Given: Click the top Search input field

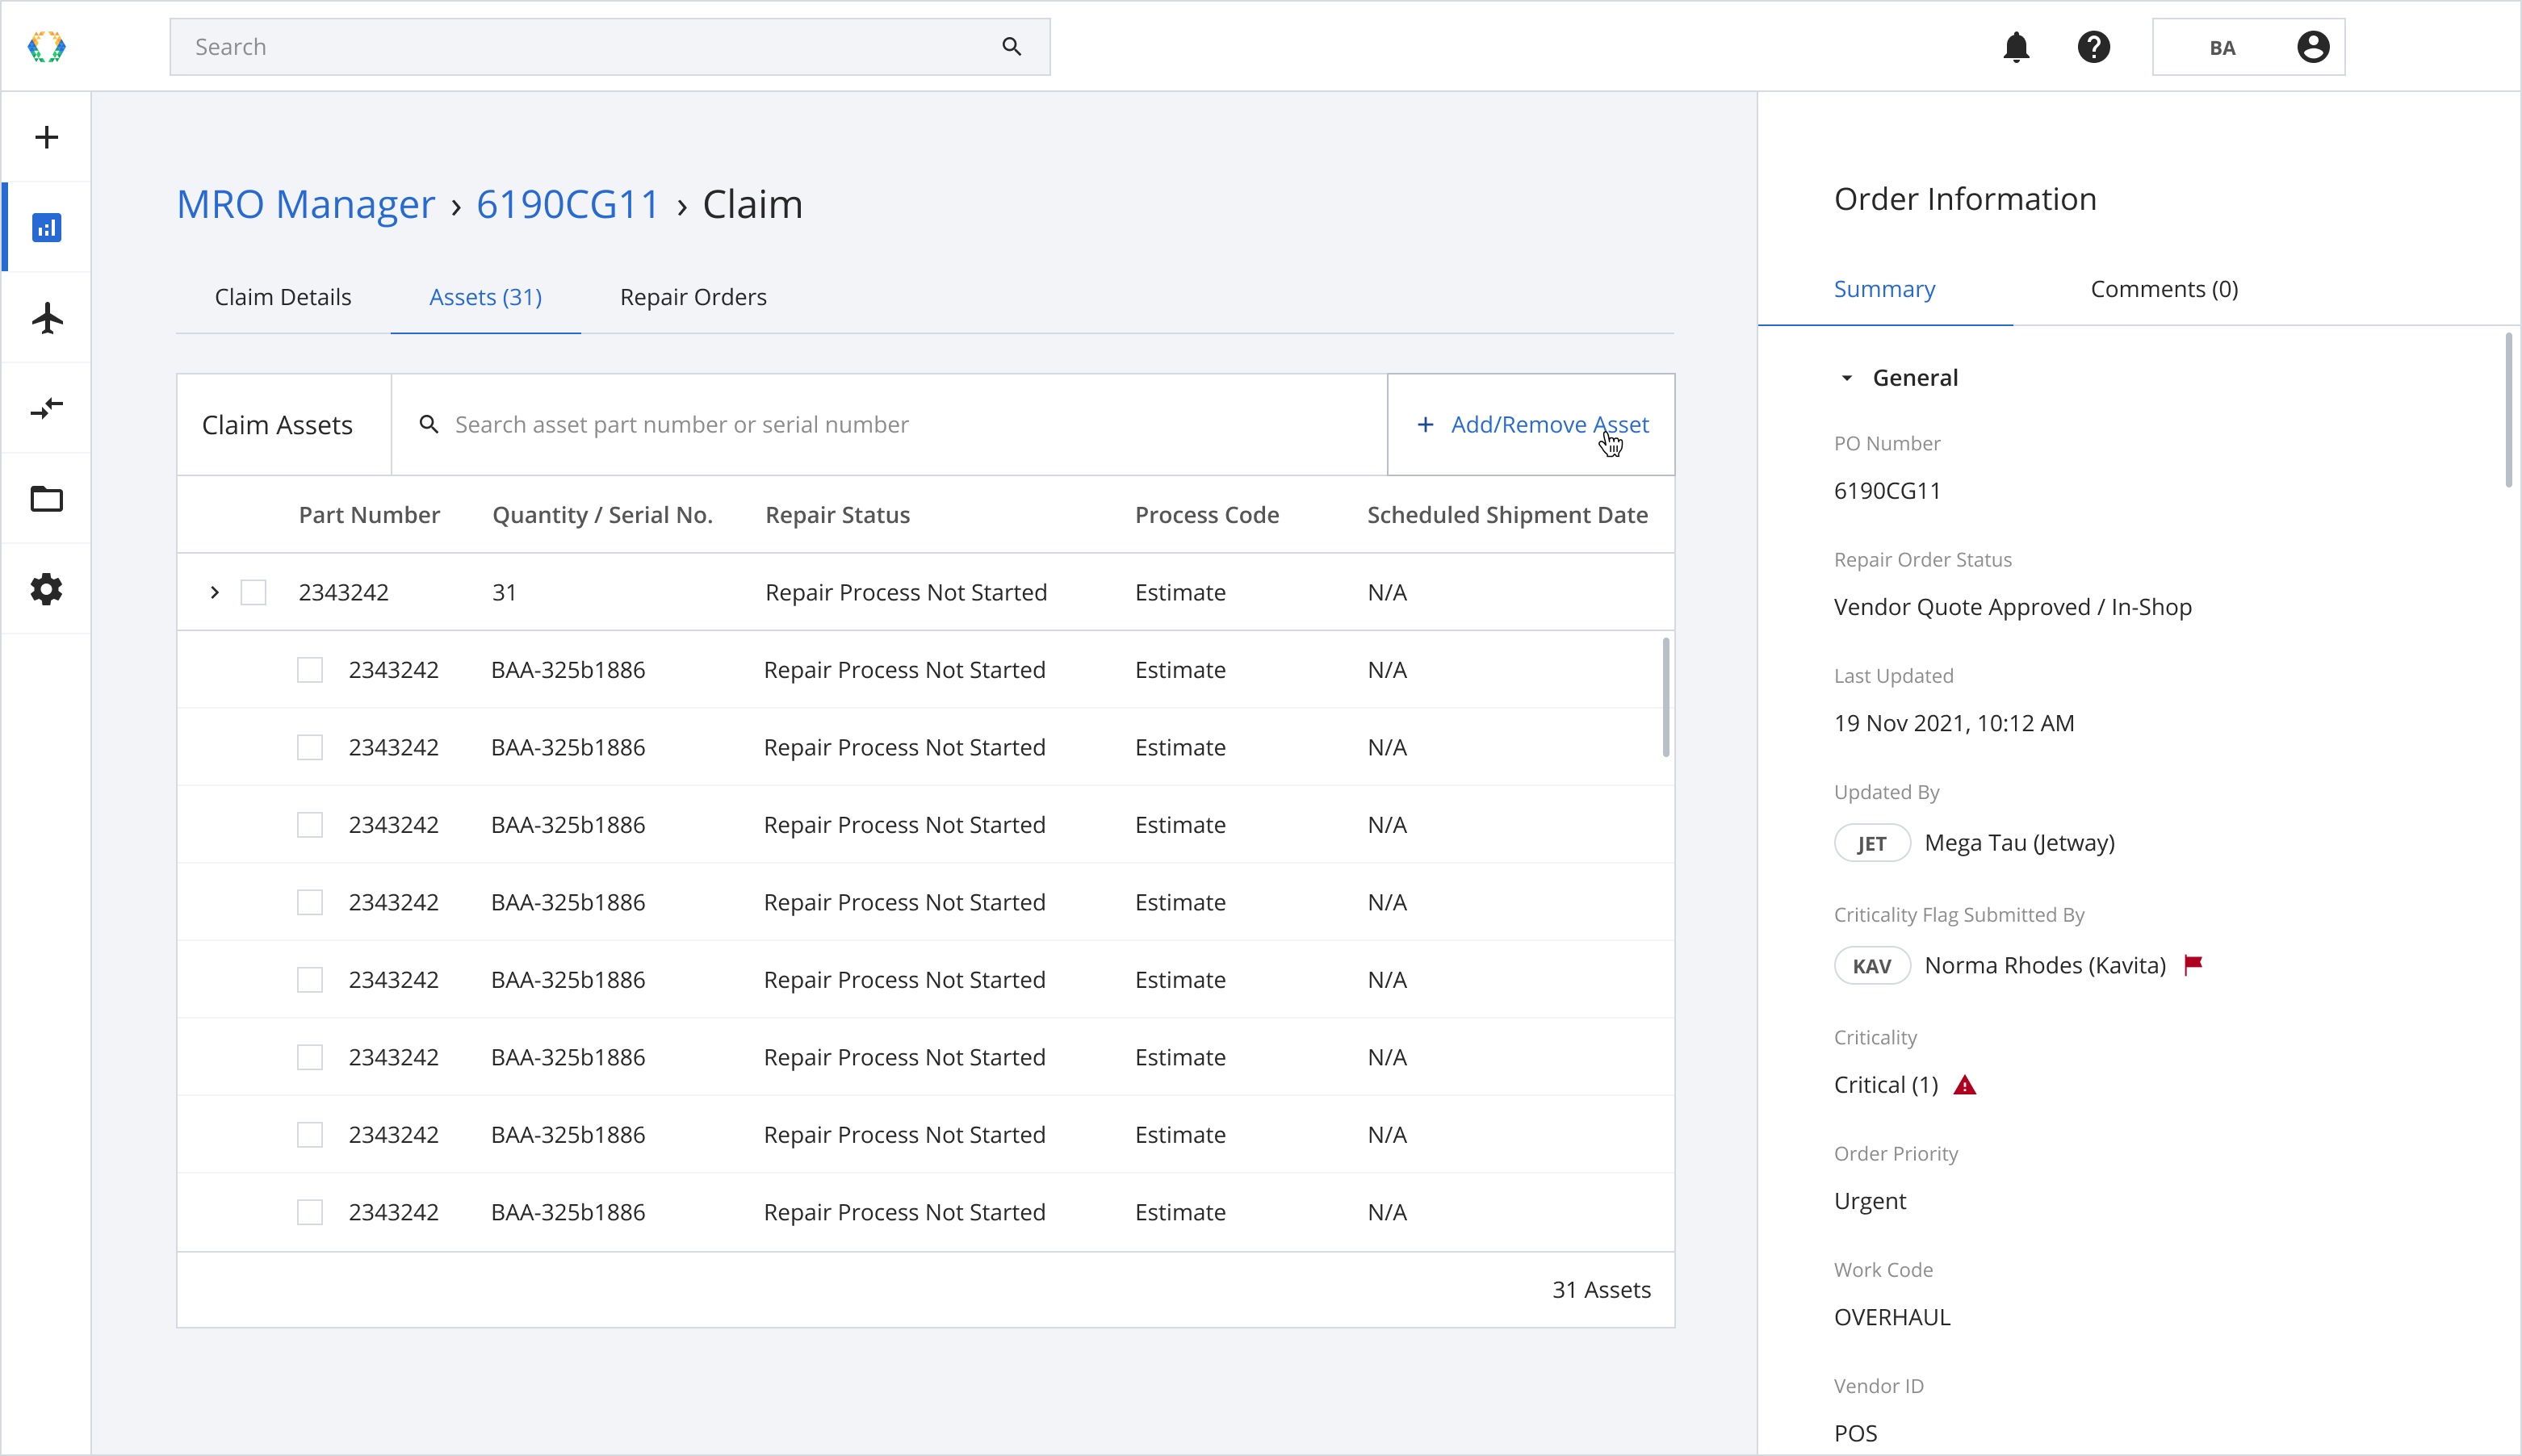Looking at the screenshot, I should coord(609,47).
